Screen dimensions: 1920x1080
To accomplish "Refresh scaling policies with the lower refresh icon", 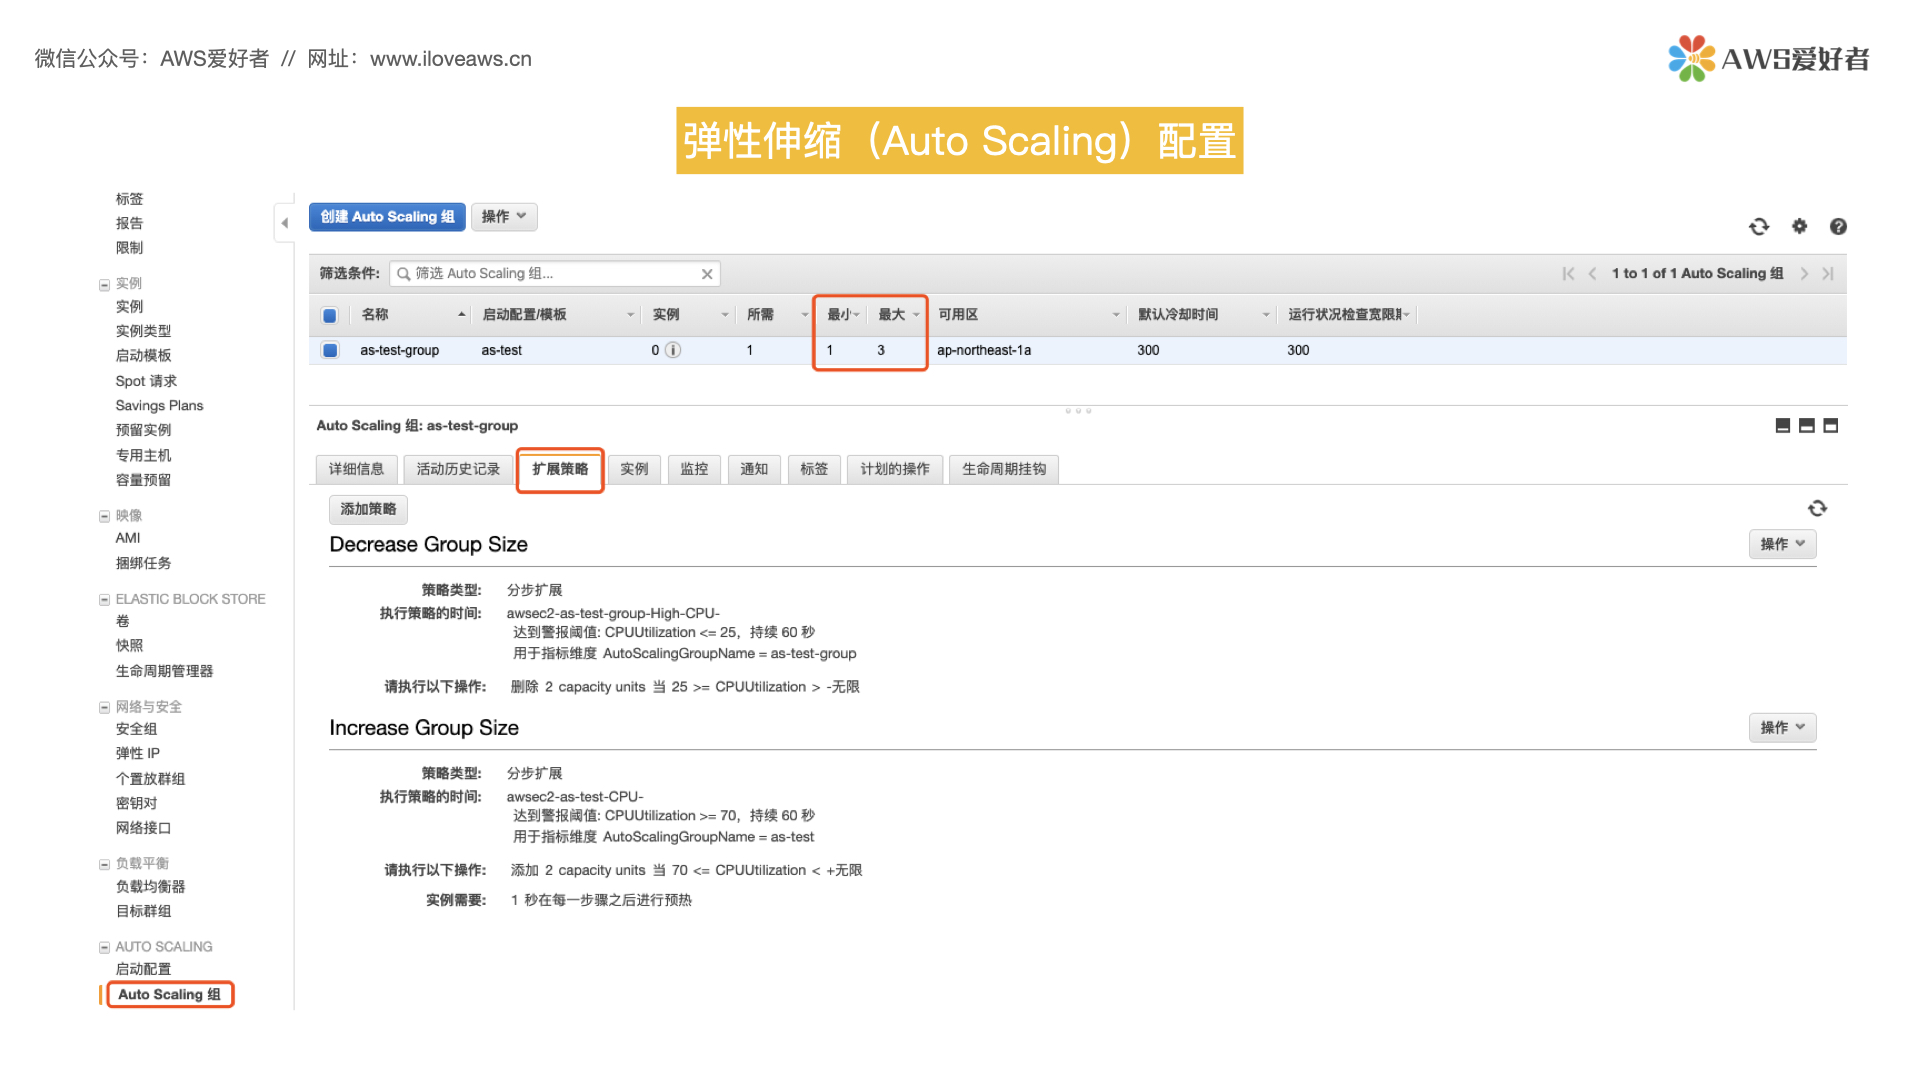I will tap(1817, 509).
